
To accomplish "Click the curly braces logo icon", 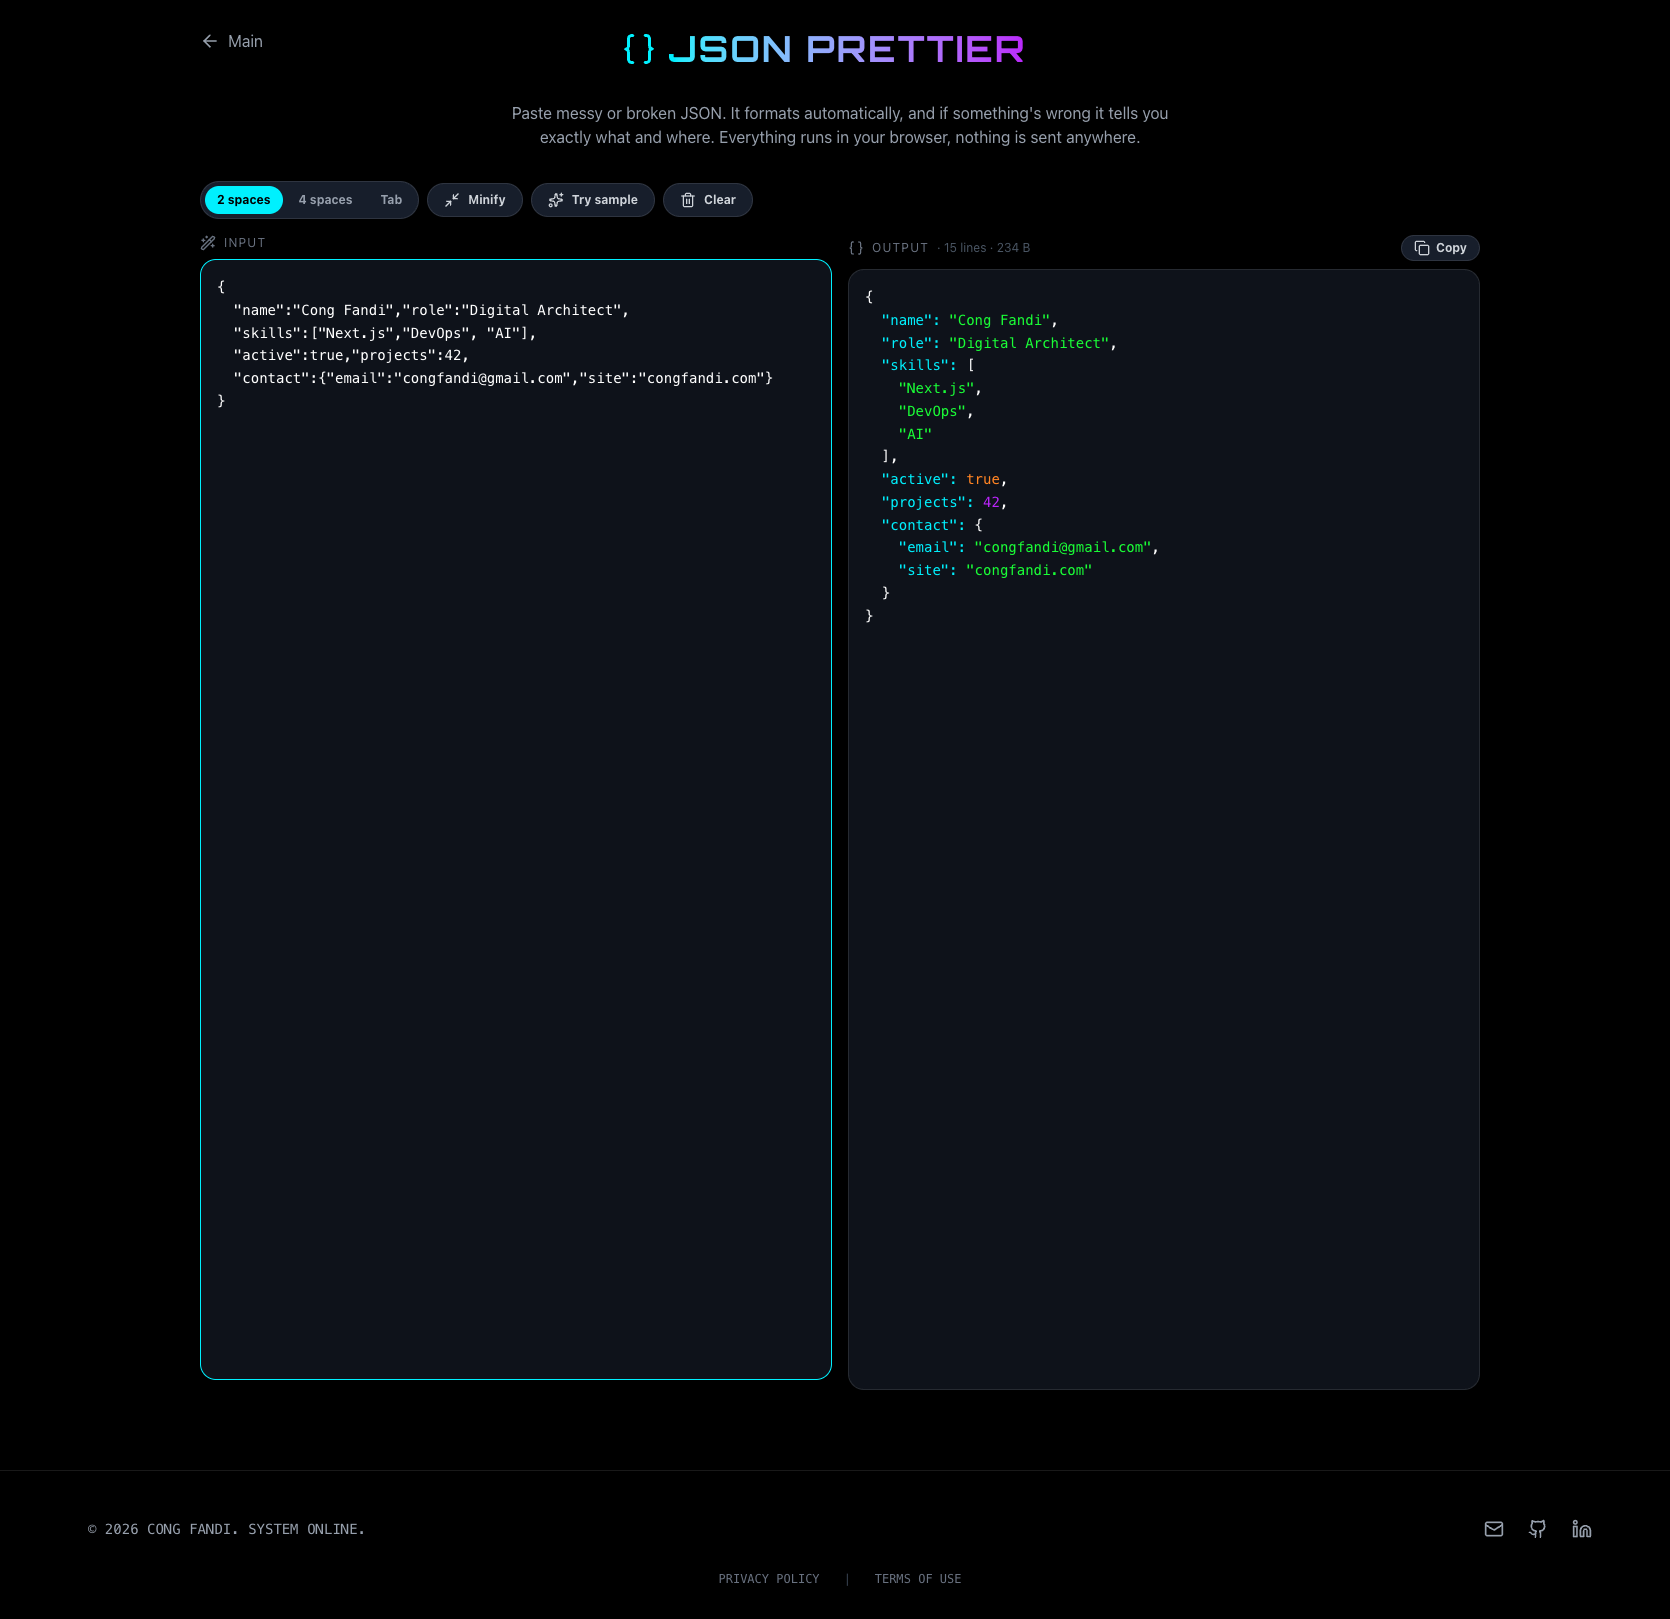I will click(639, 49).
